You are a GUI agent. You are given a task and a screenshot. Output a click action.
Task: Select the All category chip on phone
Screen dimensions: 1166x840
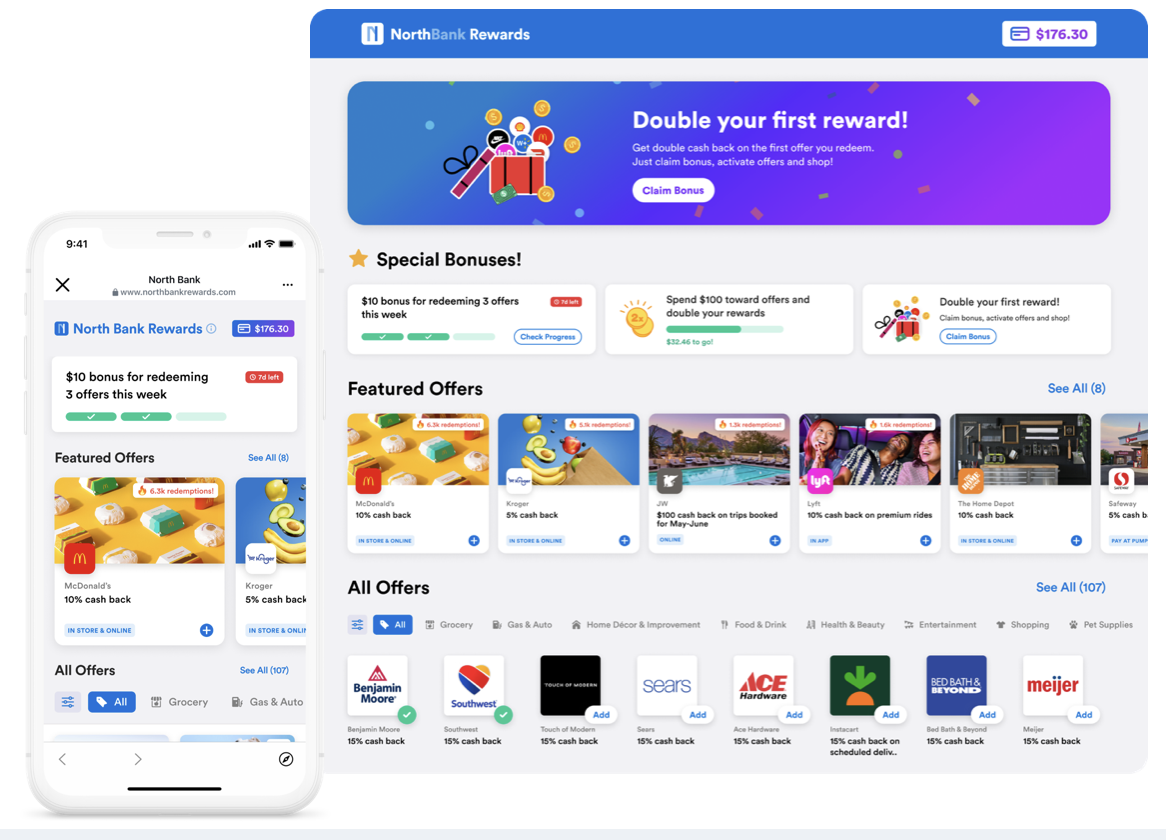pyautogui.click(x=112, y=702)
